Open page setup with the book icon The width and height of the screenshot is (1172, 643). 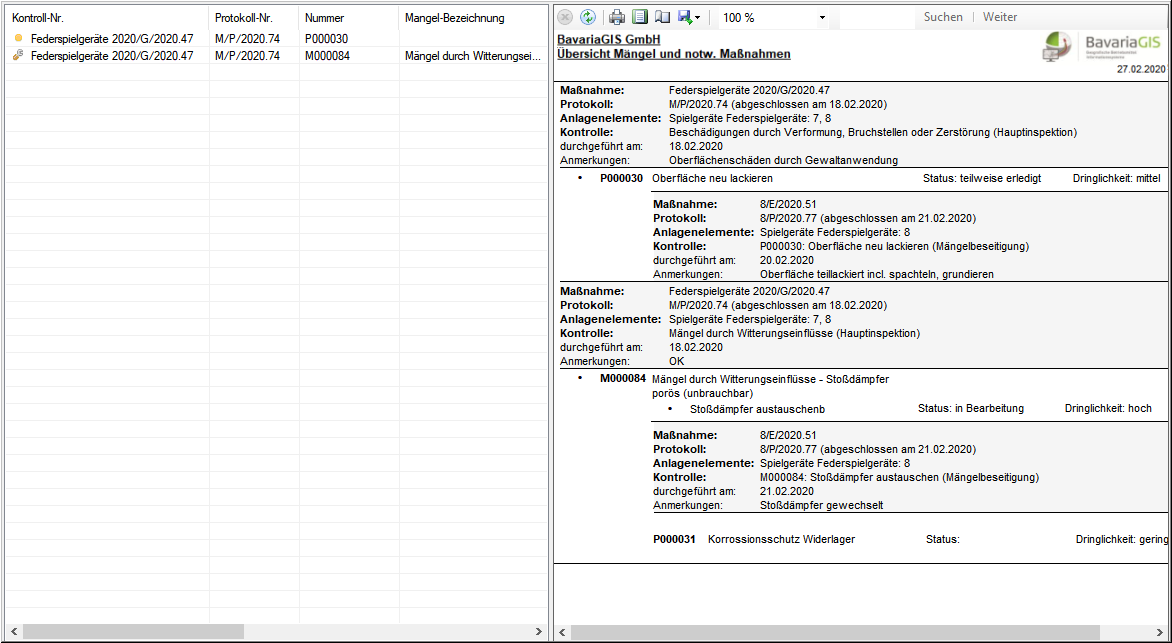pos(661,16)
